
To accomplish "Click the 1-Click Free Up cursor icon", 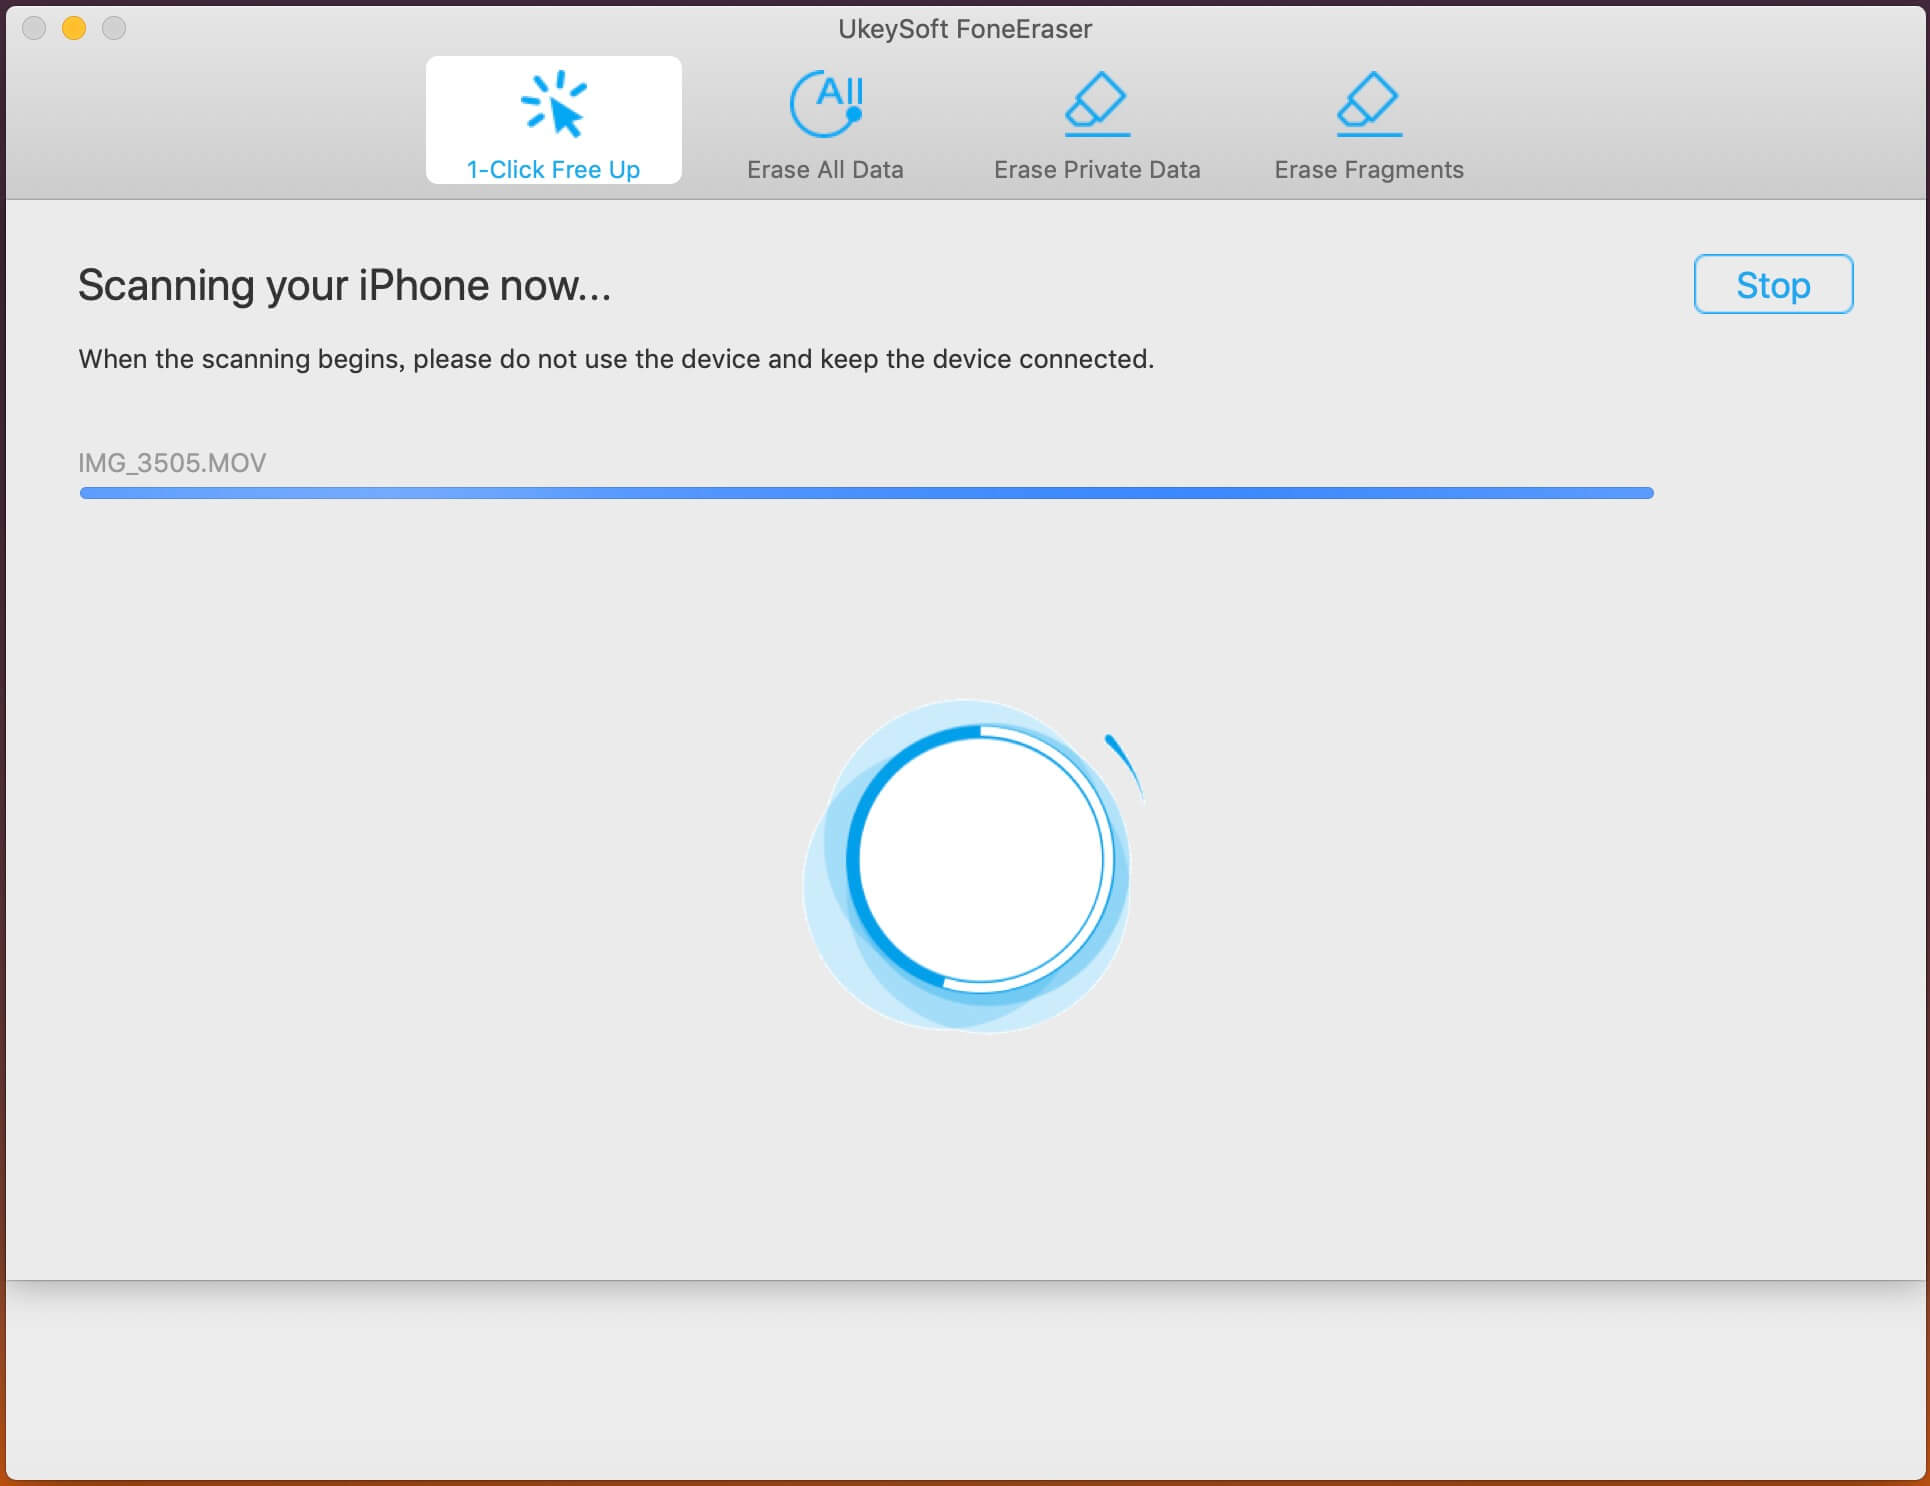I will (553, 104).
